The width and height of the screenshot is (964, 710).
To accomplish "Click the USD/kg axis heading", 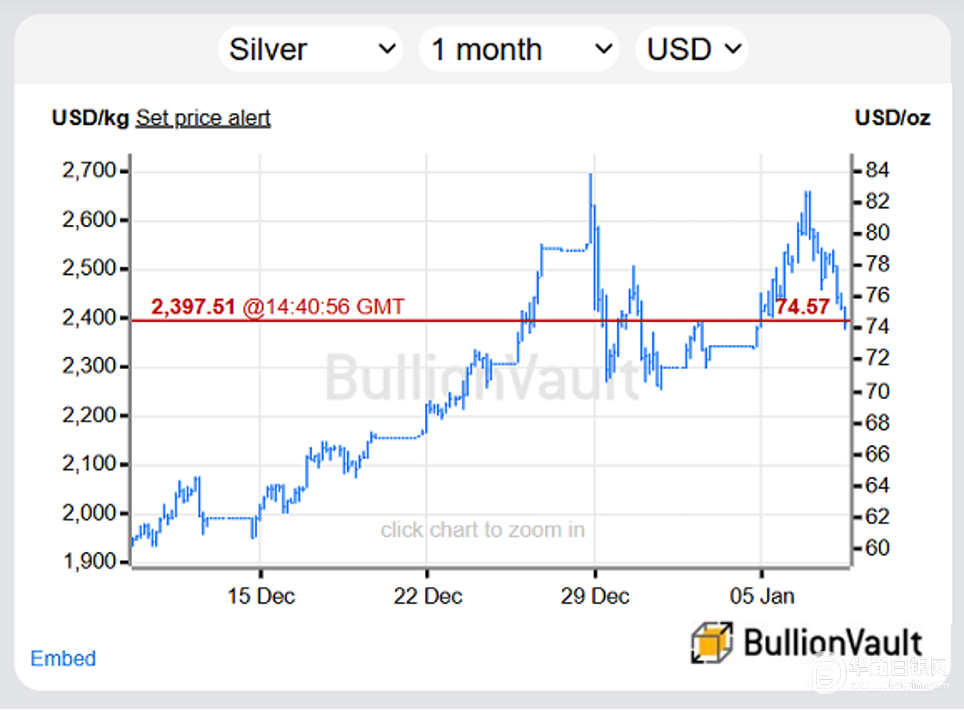I will 90,118.
